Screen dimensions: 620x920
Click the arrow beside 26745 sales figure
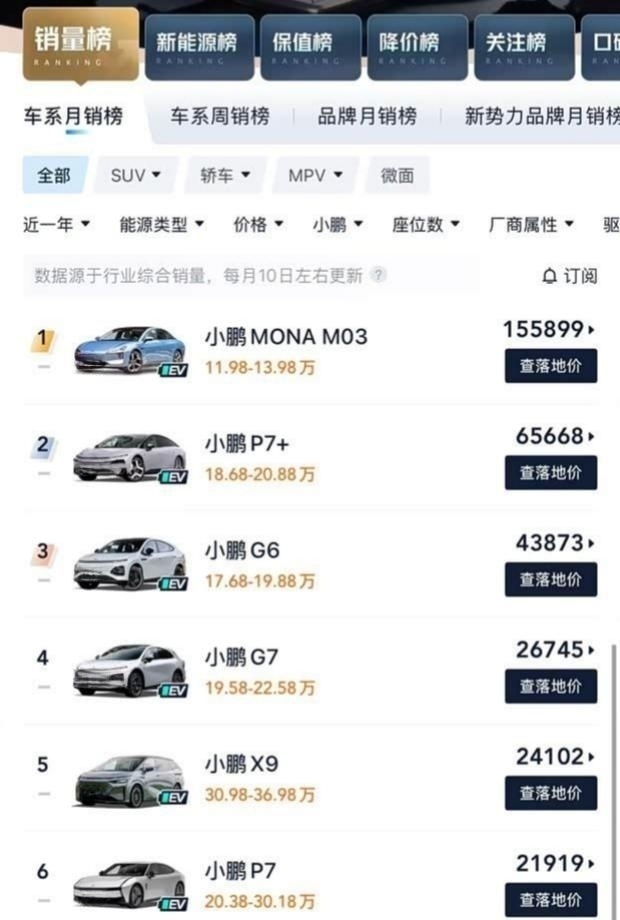click(x=592, y=650)
